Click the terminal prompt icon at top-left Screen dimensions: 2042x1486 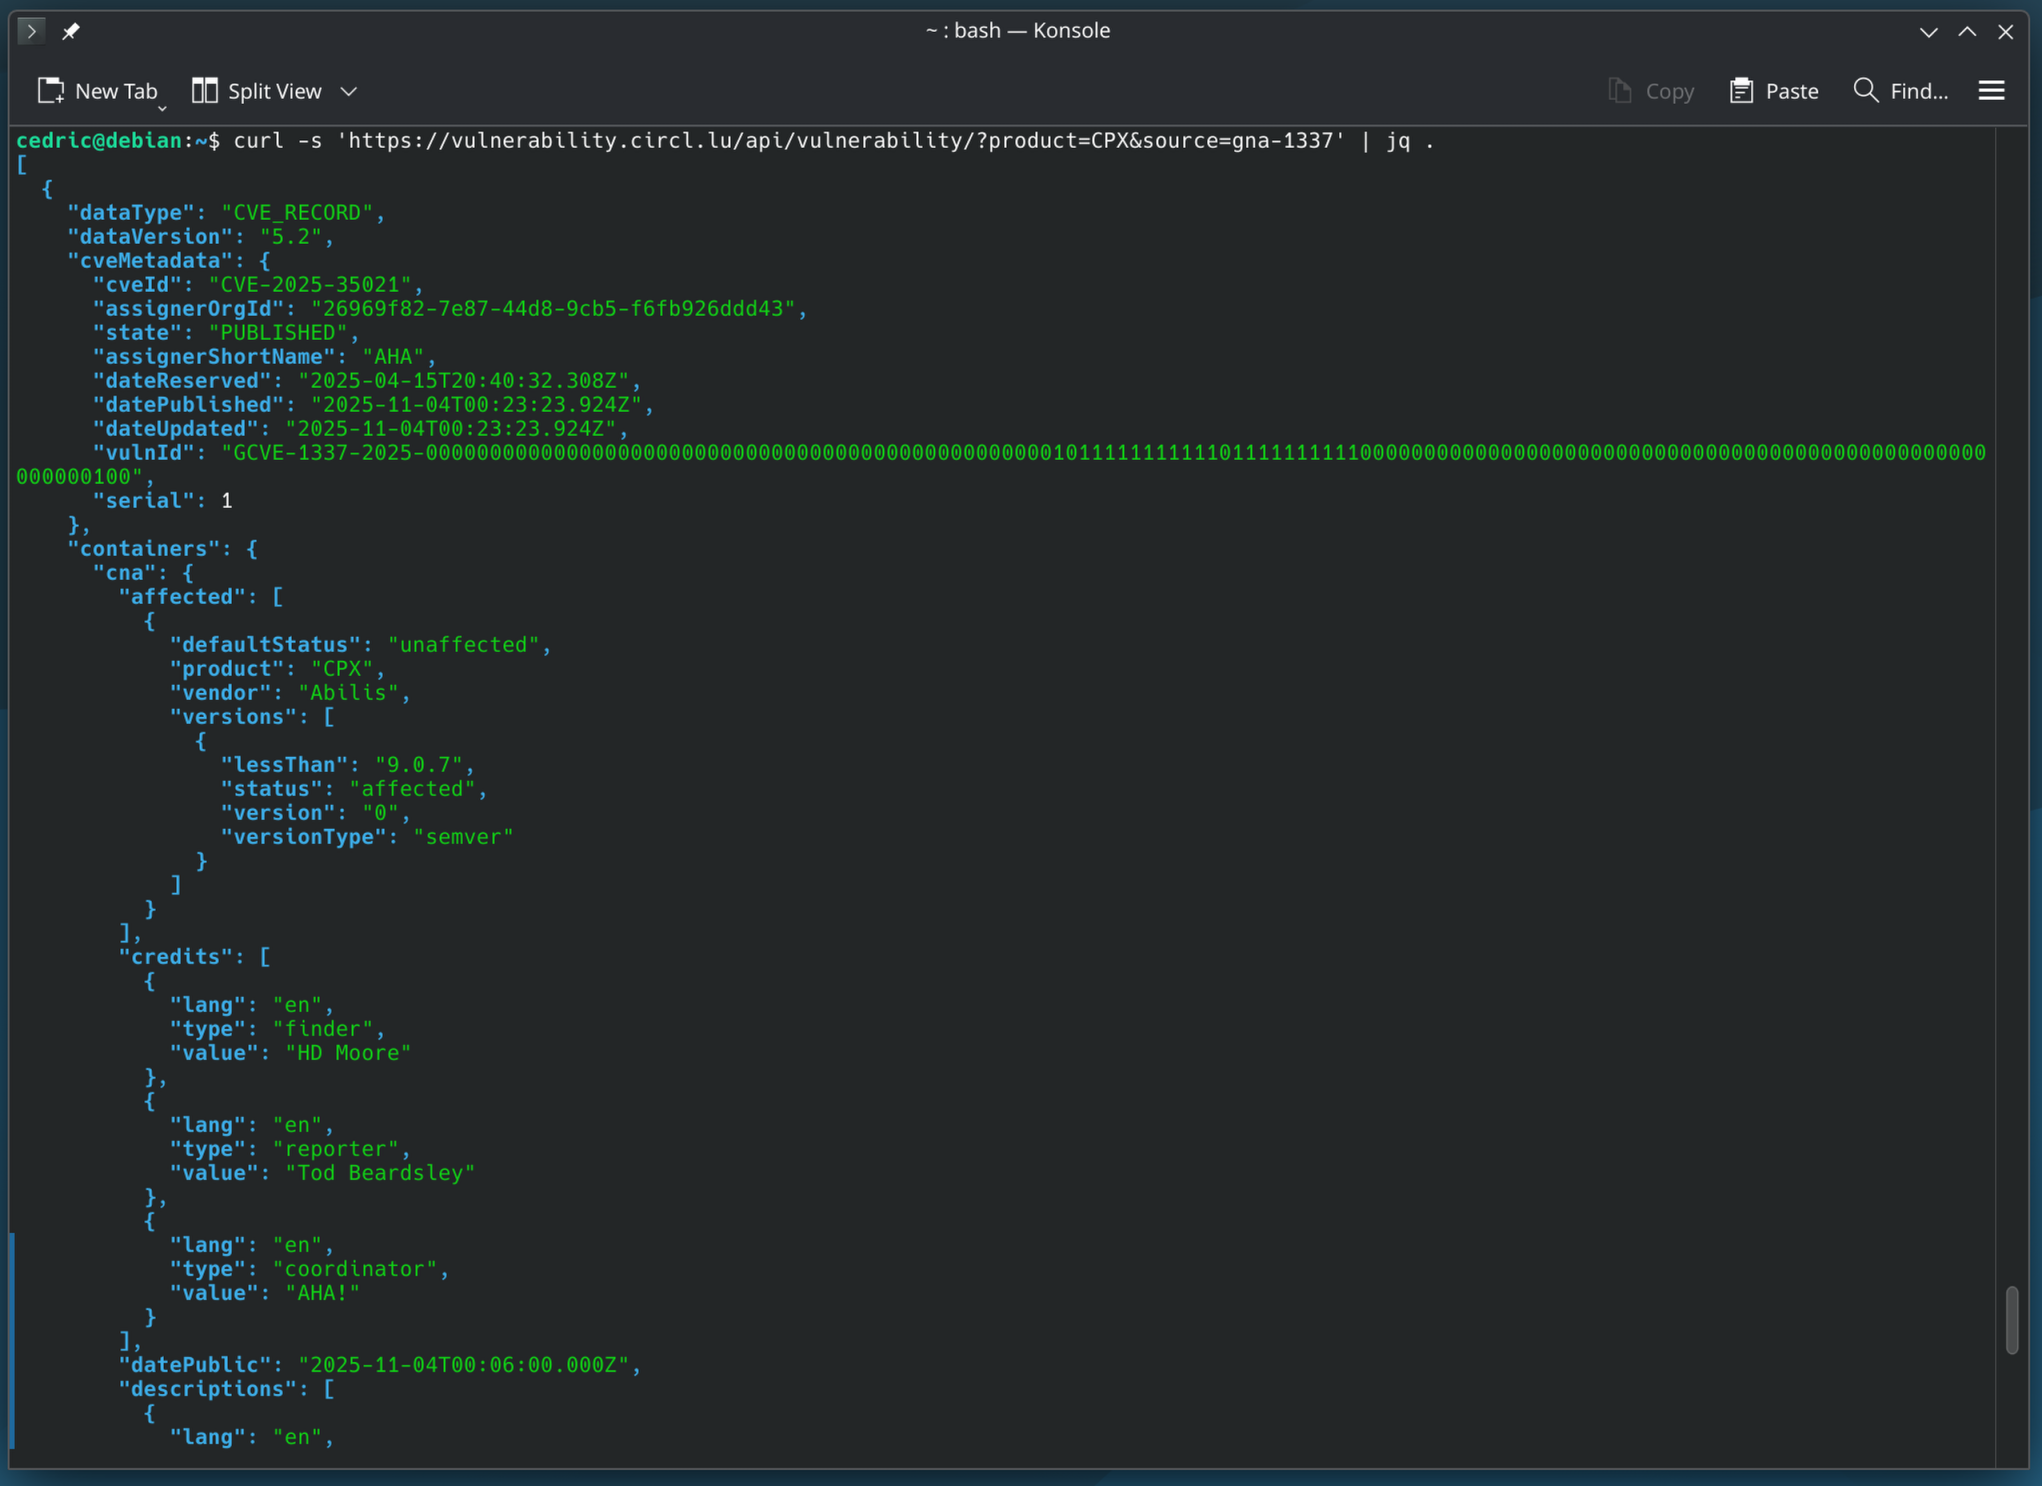(x=31, y=31)
